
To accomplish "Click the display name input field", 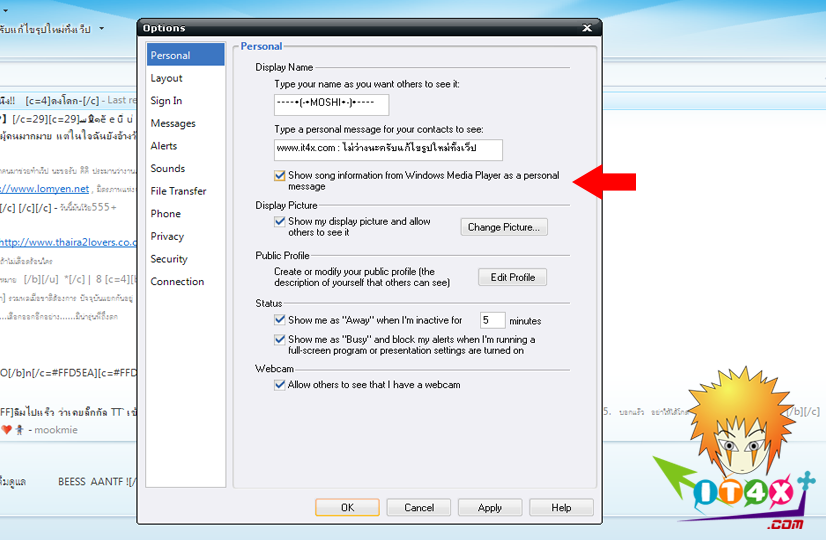I will pyautogui.click(x=331, y=104).
